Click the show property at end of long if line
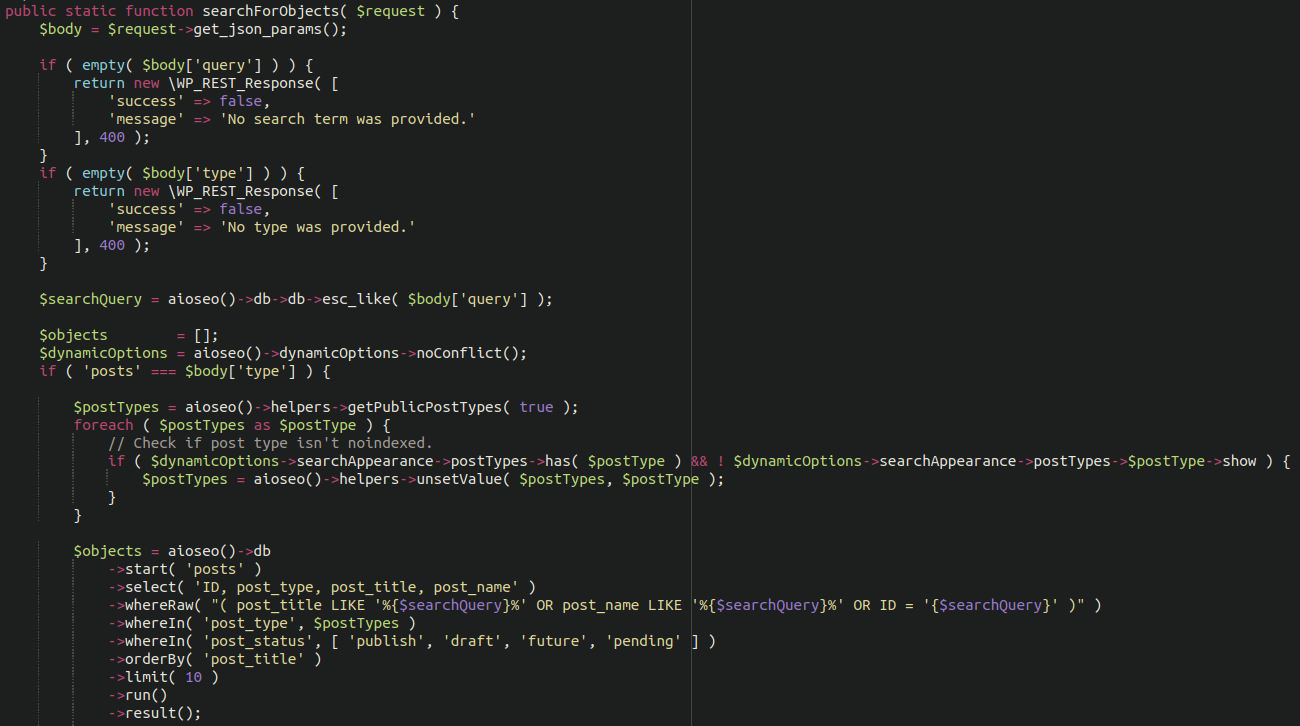Image resolution: width=1300 pixels, height=726 pixels. click(x=1239, y=461)
